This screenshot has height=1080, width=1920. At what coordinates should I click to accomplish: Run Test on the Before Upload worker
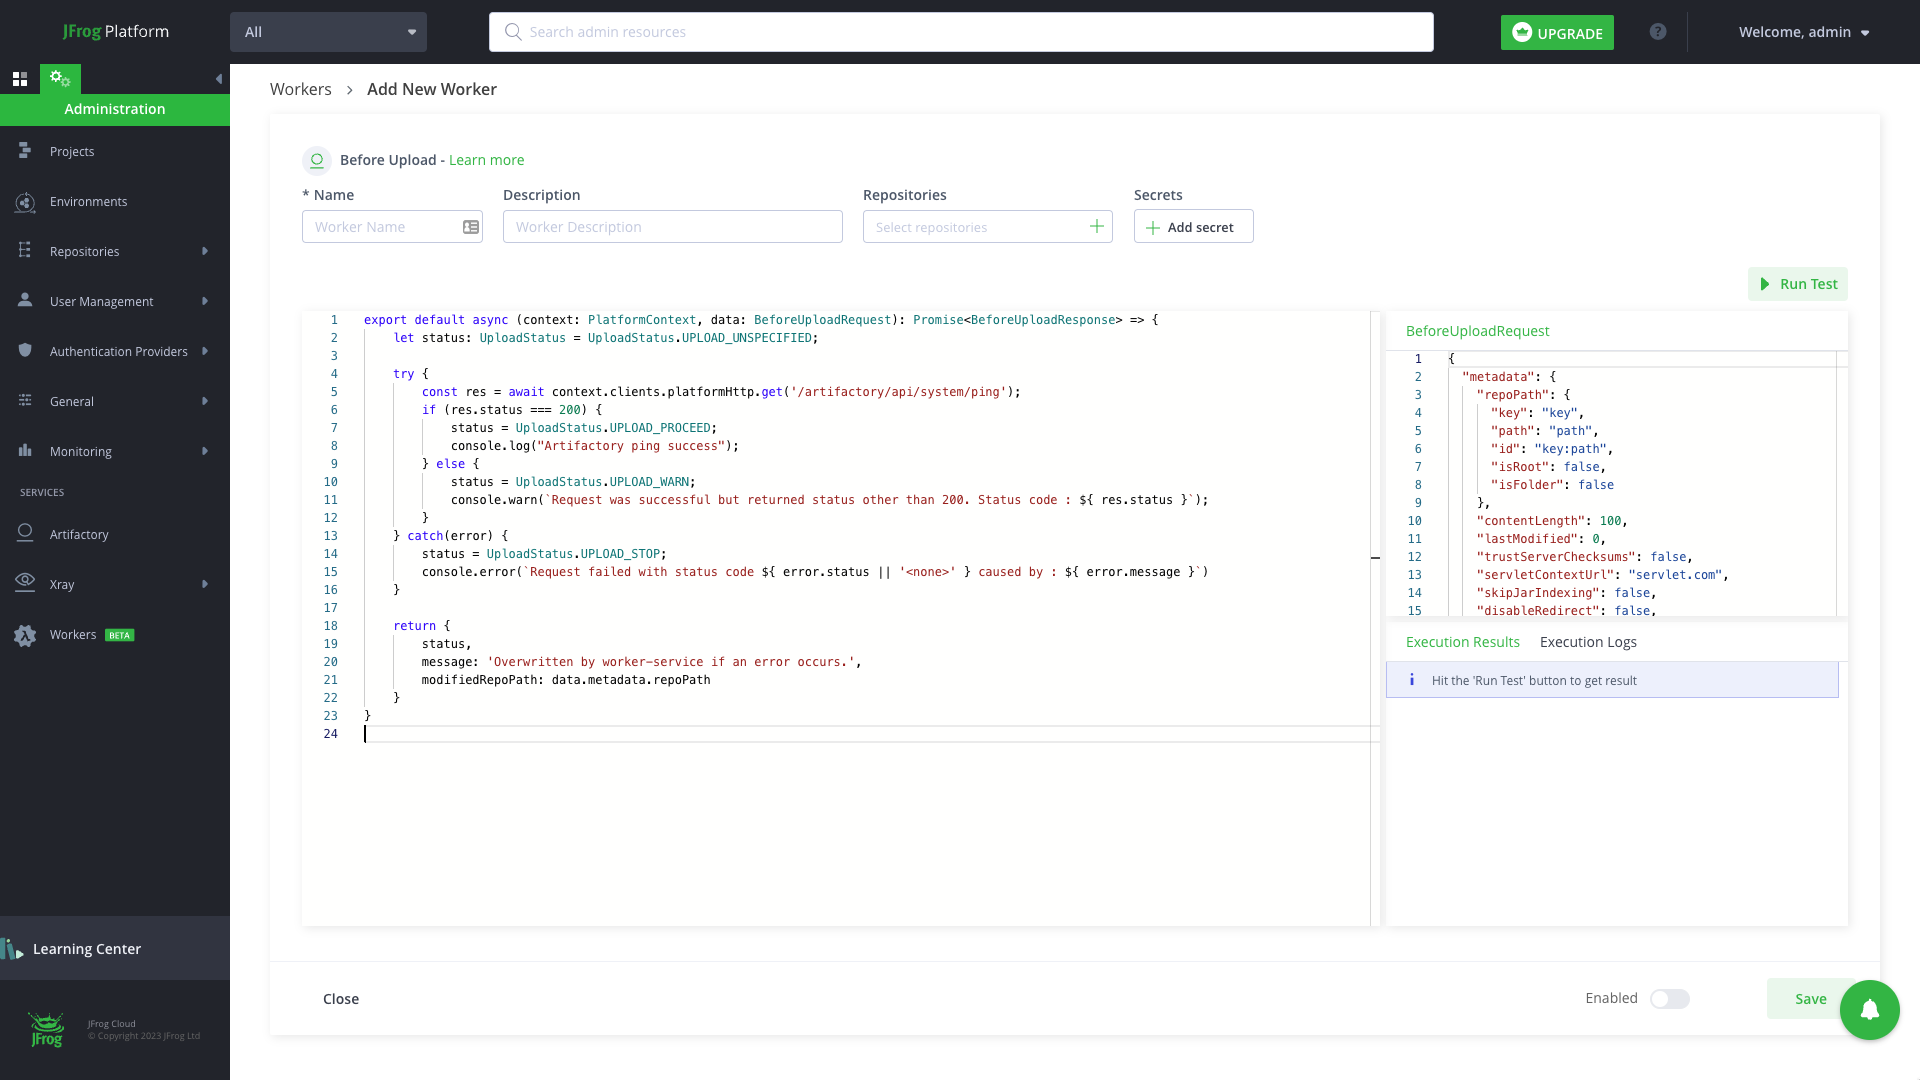click(1797, 284)
